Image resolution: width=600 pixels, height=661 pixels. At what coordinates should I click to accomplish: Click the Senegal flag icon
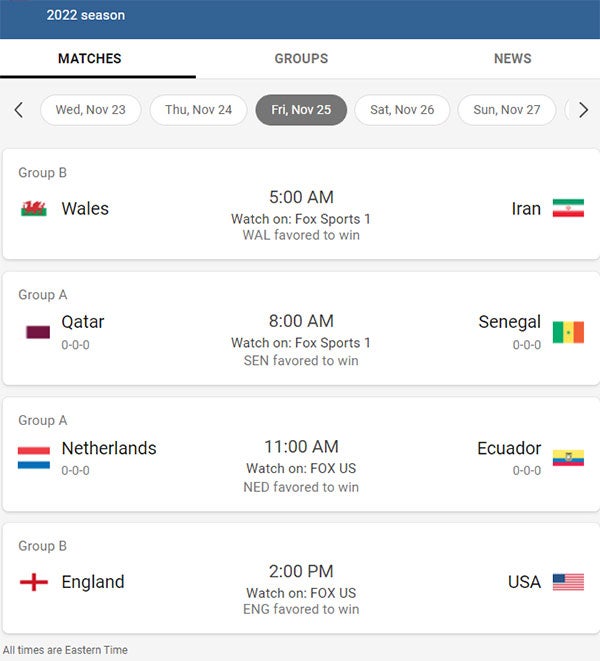[568, 332]
